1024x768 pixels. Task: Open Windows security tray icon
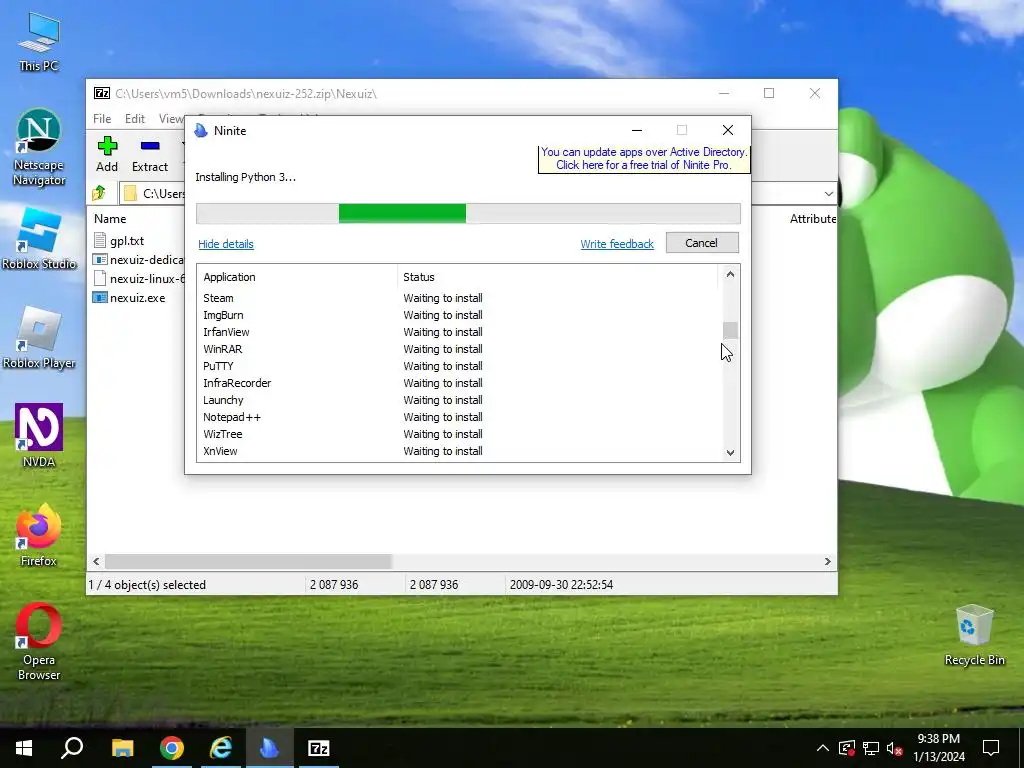point(846,748)
